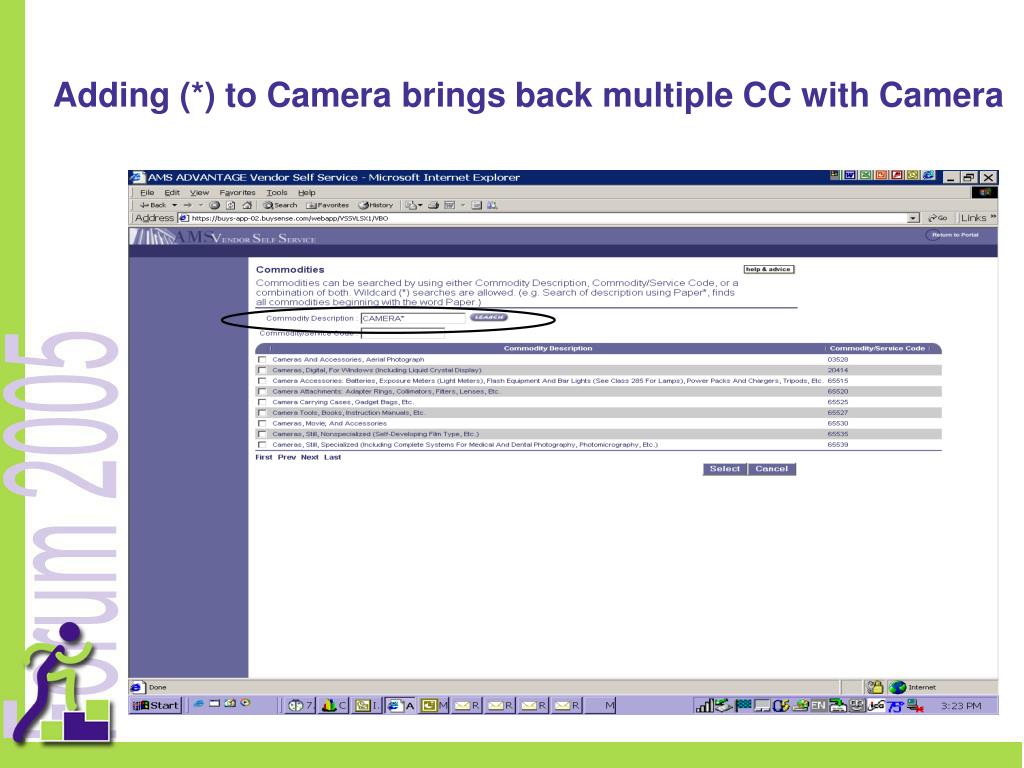Click the Internet Explorer quick launch icon
The image size is (1024, 768).
point(199,703)
